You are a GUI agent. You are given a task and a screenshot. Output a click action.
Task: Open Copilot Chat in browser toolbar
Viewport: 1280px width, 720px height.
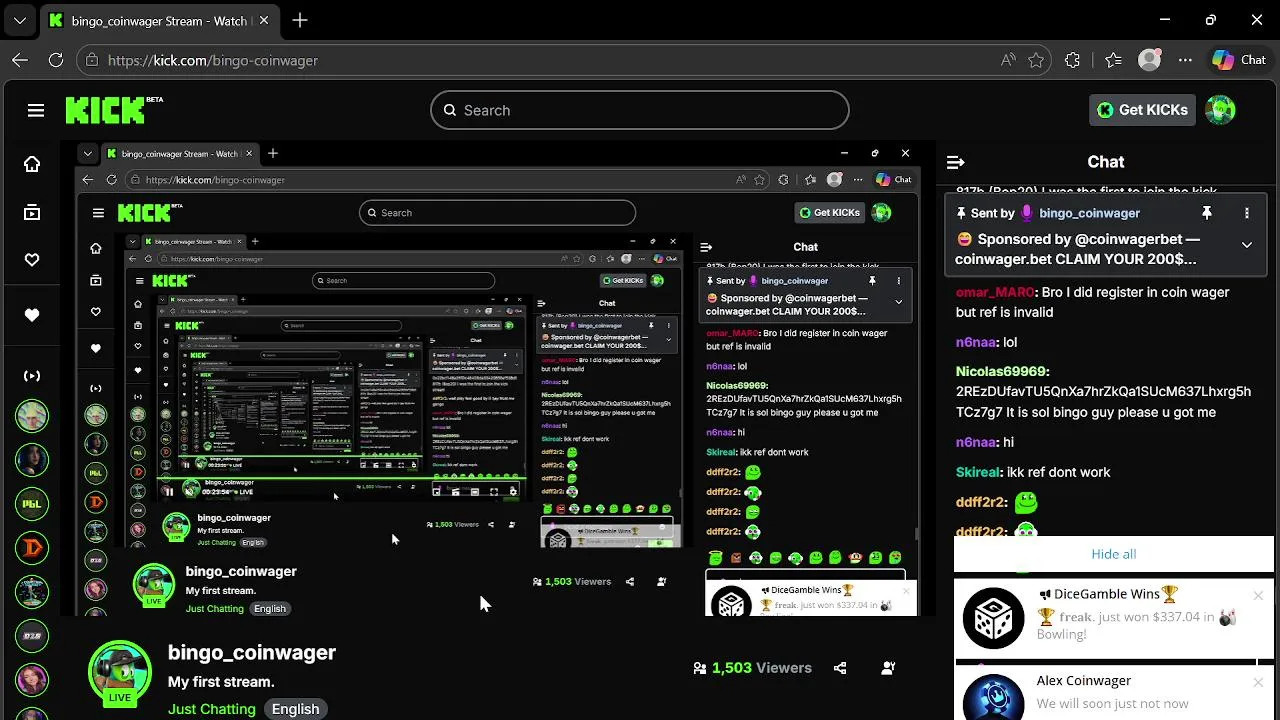(1240, 60)
